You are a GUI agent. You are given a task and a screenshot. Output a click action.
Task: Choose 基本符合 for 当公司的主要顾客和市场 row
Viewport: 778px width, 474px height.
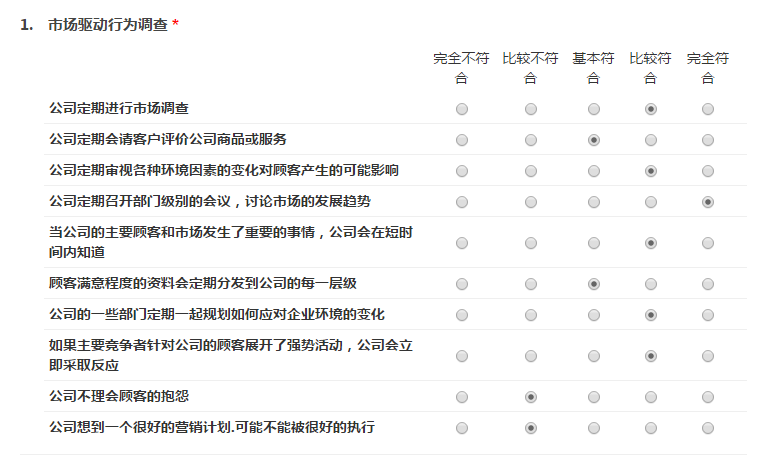click(x=594, y=243)
